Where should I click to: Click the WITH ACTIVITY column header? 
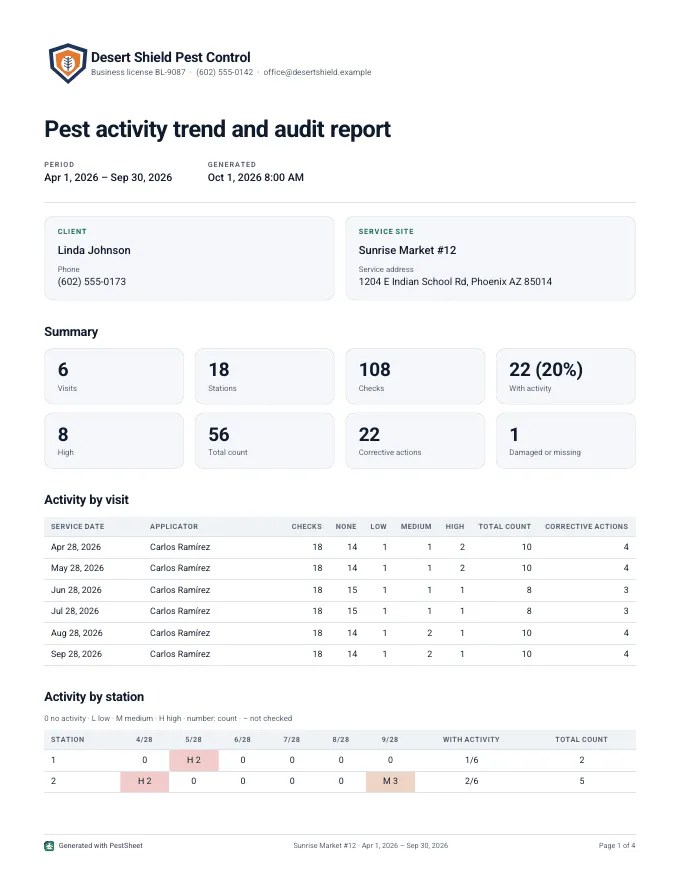point(471,740)
